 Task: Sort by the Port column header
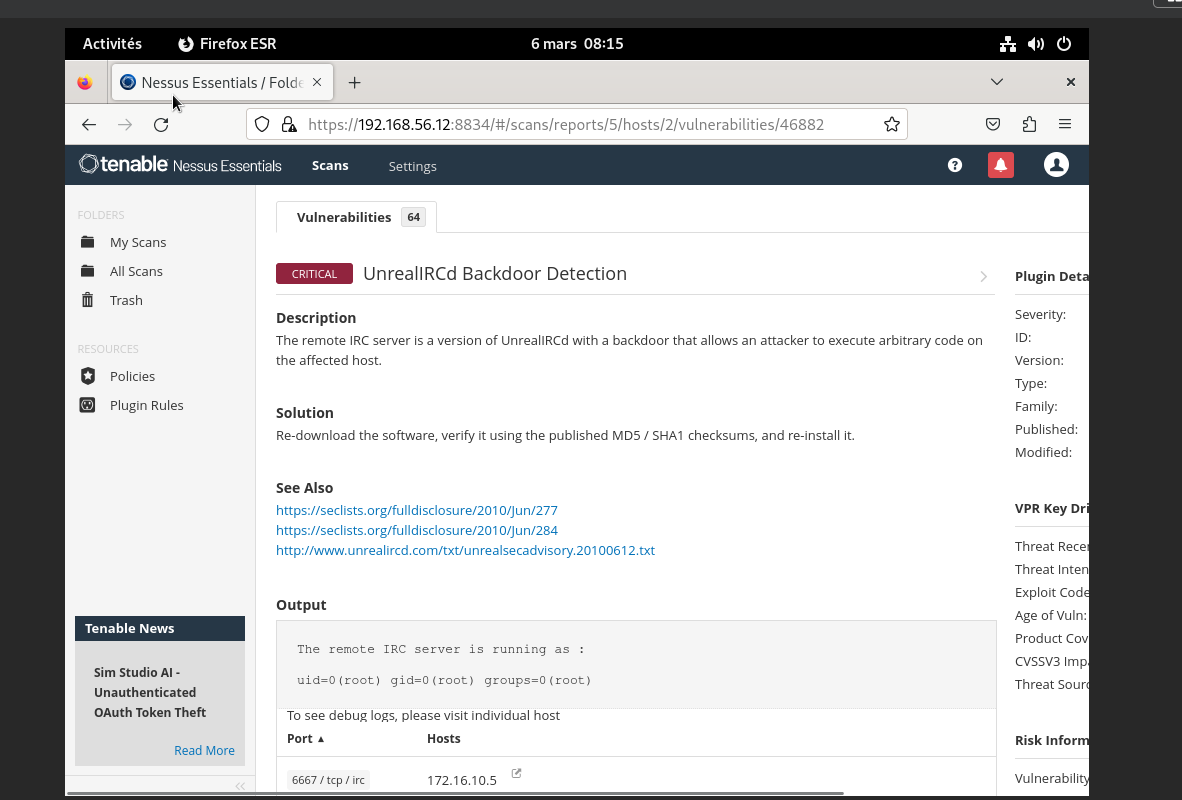pos(305,738)
